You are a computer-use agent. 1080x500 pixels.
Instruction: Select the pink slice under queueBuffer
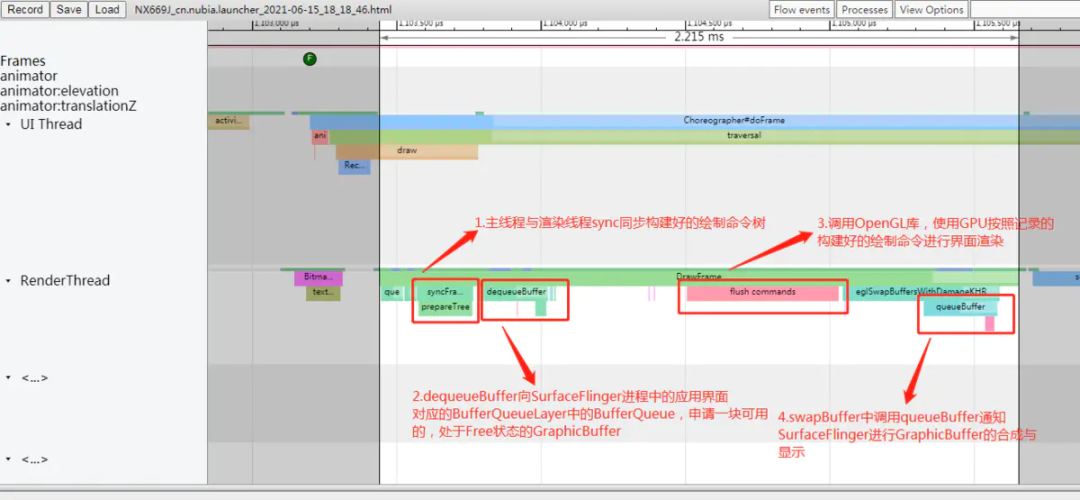click(x=990, y=323)
